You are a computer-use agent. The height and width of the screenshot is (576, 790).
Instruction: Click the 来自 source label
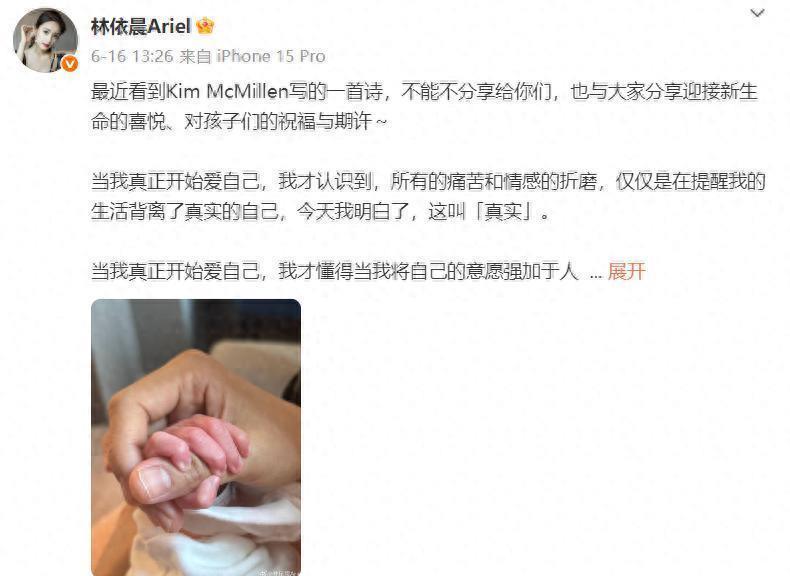click(195, 56)
